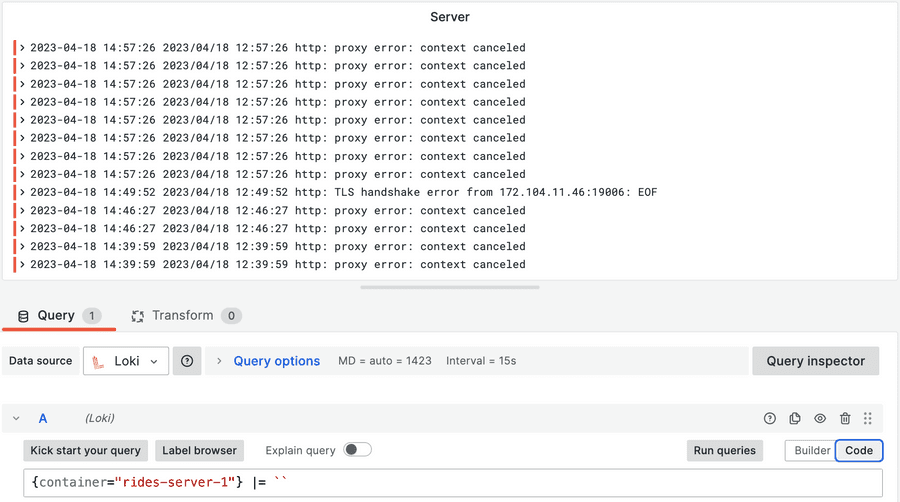Image resolution: width=900 pixels, height=502 pixels.
Task: Open data source help icon button
Action: (x=187, y=361)
